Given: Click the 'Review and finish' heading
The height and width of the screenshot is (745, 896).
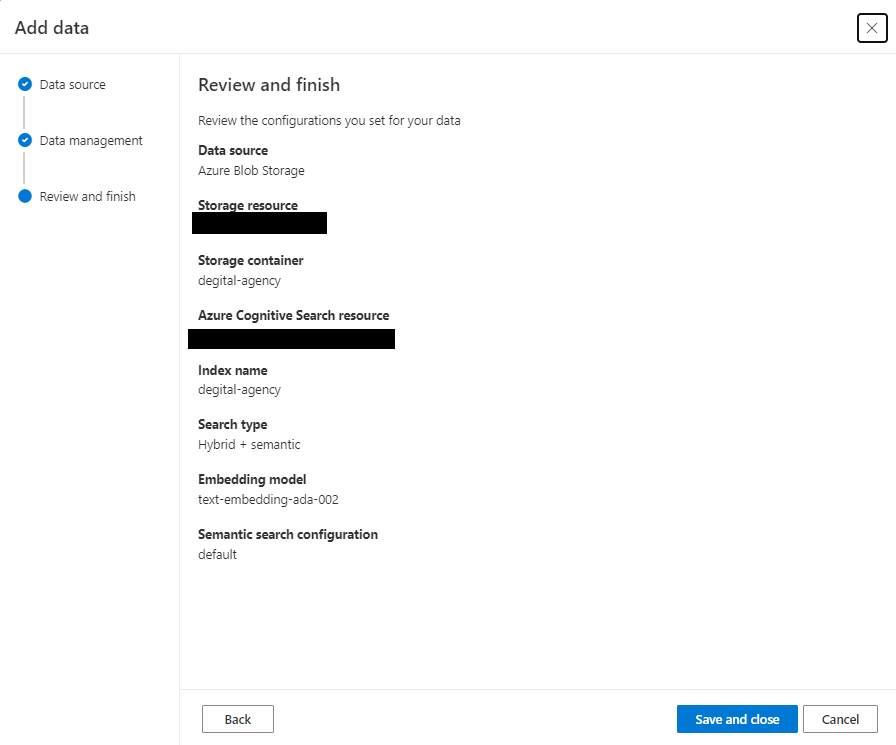Looking at the screenshot, I should (269, 85).
